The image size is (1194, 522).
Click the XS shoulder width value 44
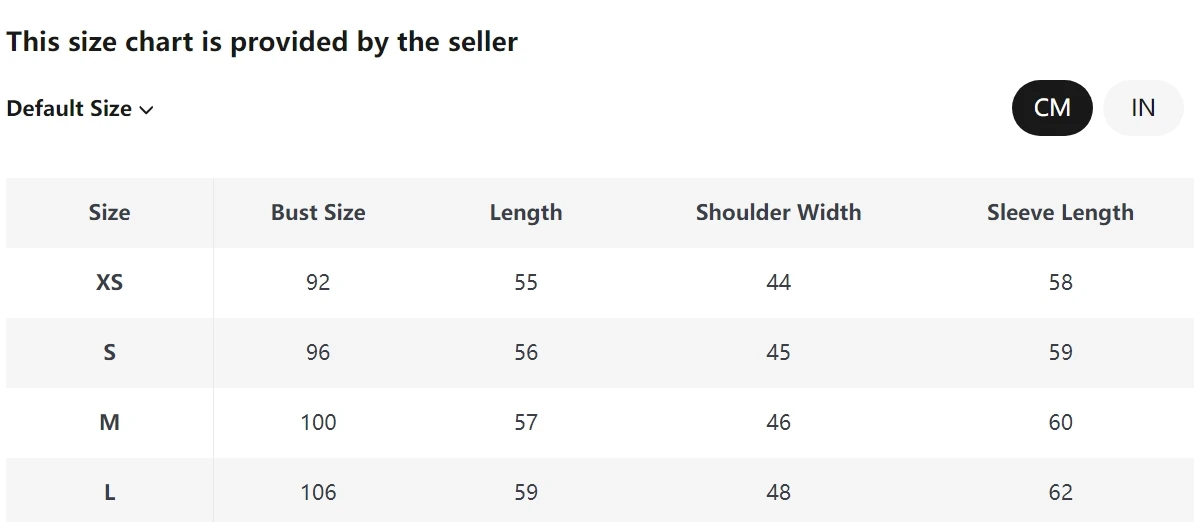(x=778, y=282)
